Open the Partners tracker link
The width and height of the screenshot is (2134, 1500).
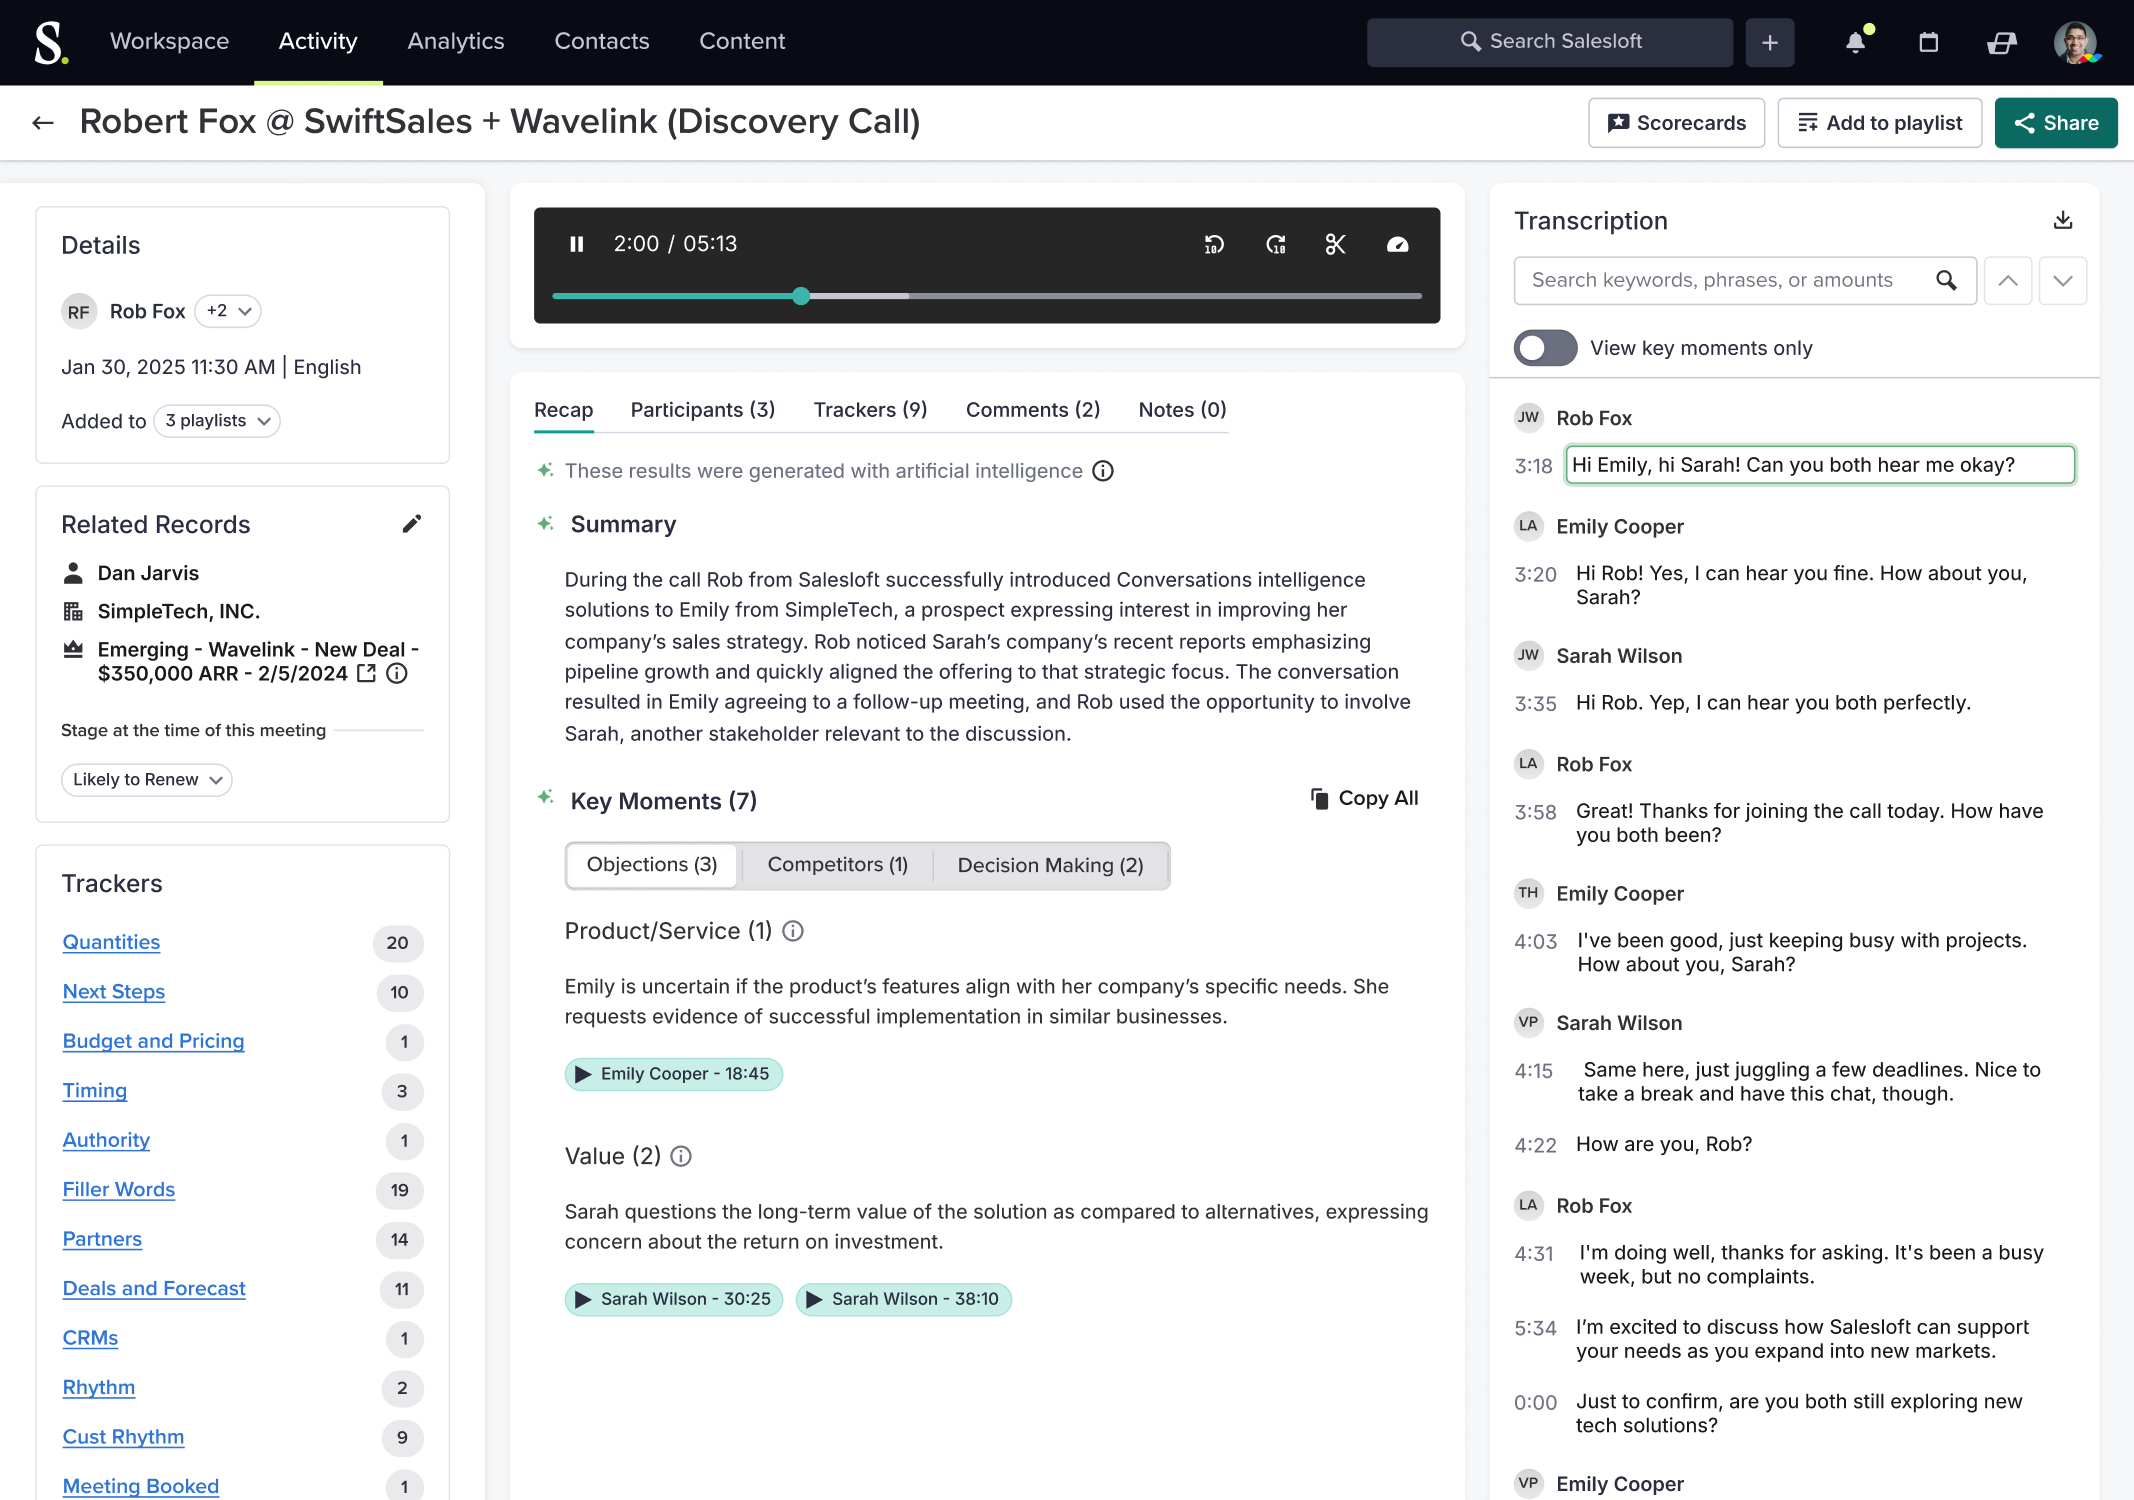tap(102, 1239)
